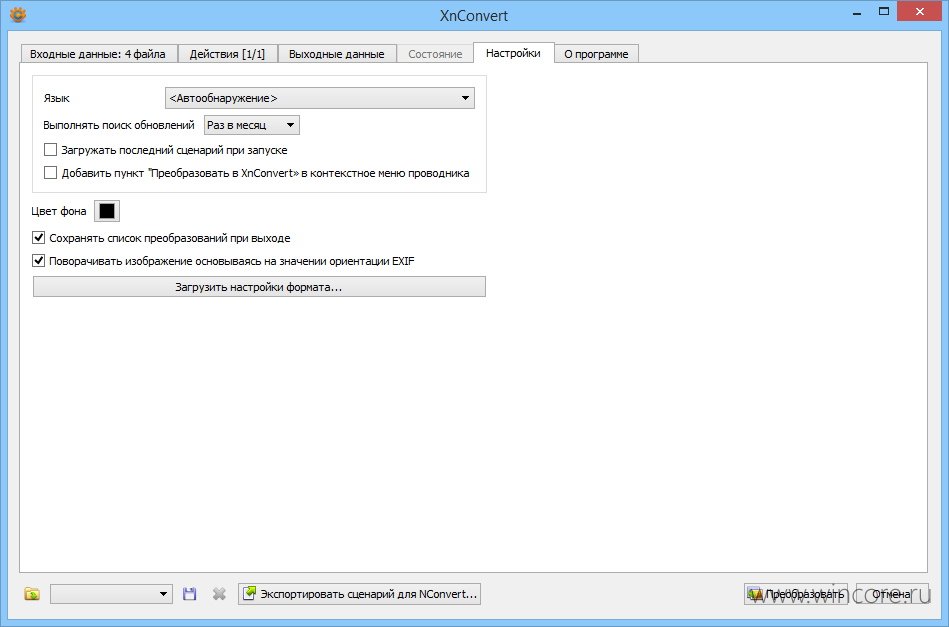Delete script with the gray X icon
Image resolution: width=949 pixels, height=627 pixels.
click(219, 594)
